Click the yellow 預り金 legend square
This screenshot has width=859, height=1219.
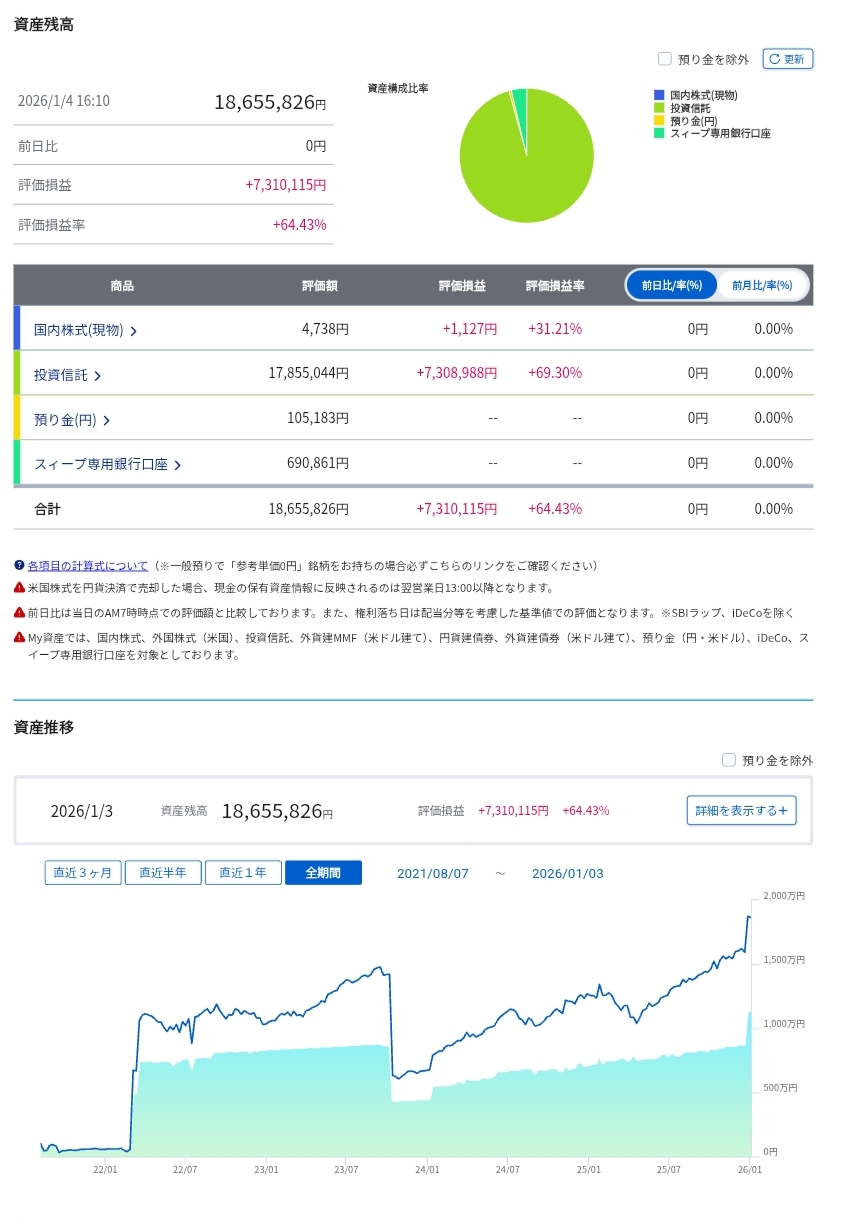pos(659,120)
